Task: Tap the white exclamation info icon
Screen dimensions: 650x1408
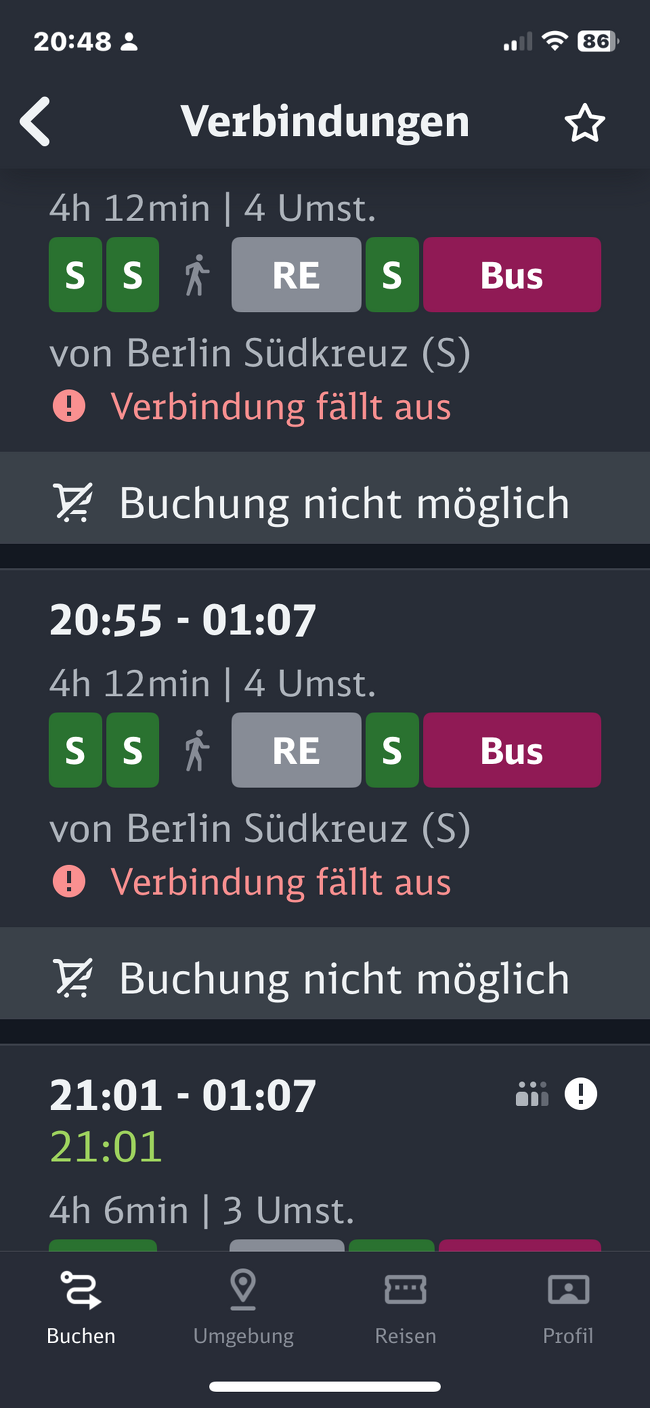Action: click(580, 1094)
